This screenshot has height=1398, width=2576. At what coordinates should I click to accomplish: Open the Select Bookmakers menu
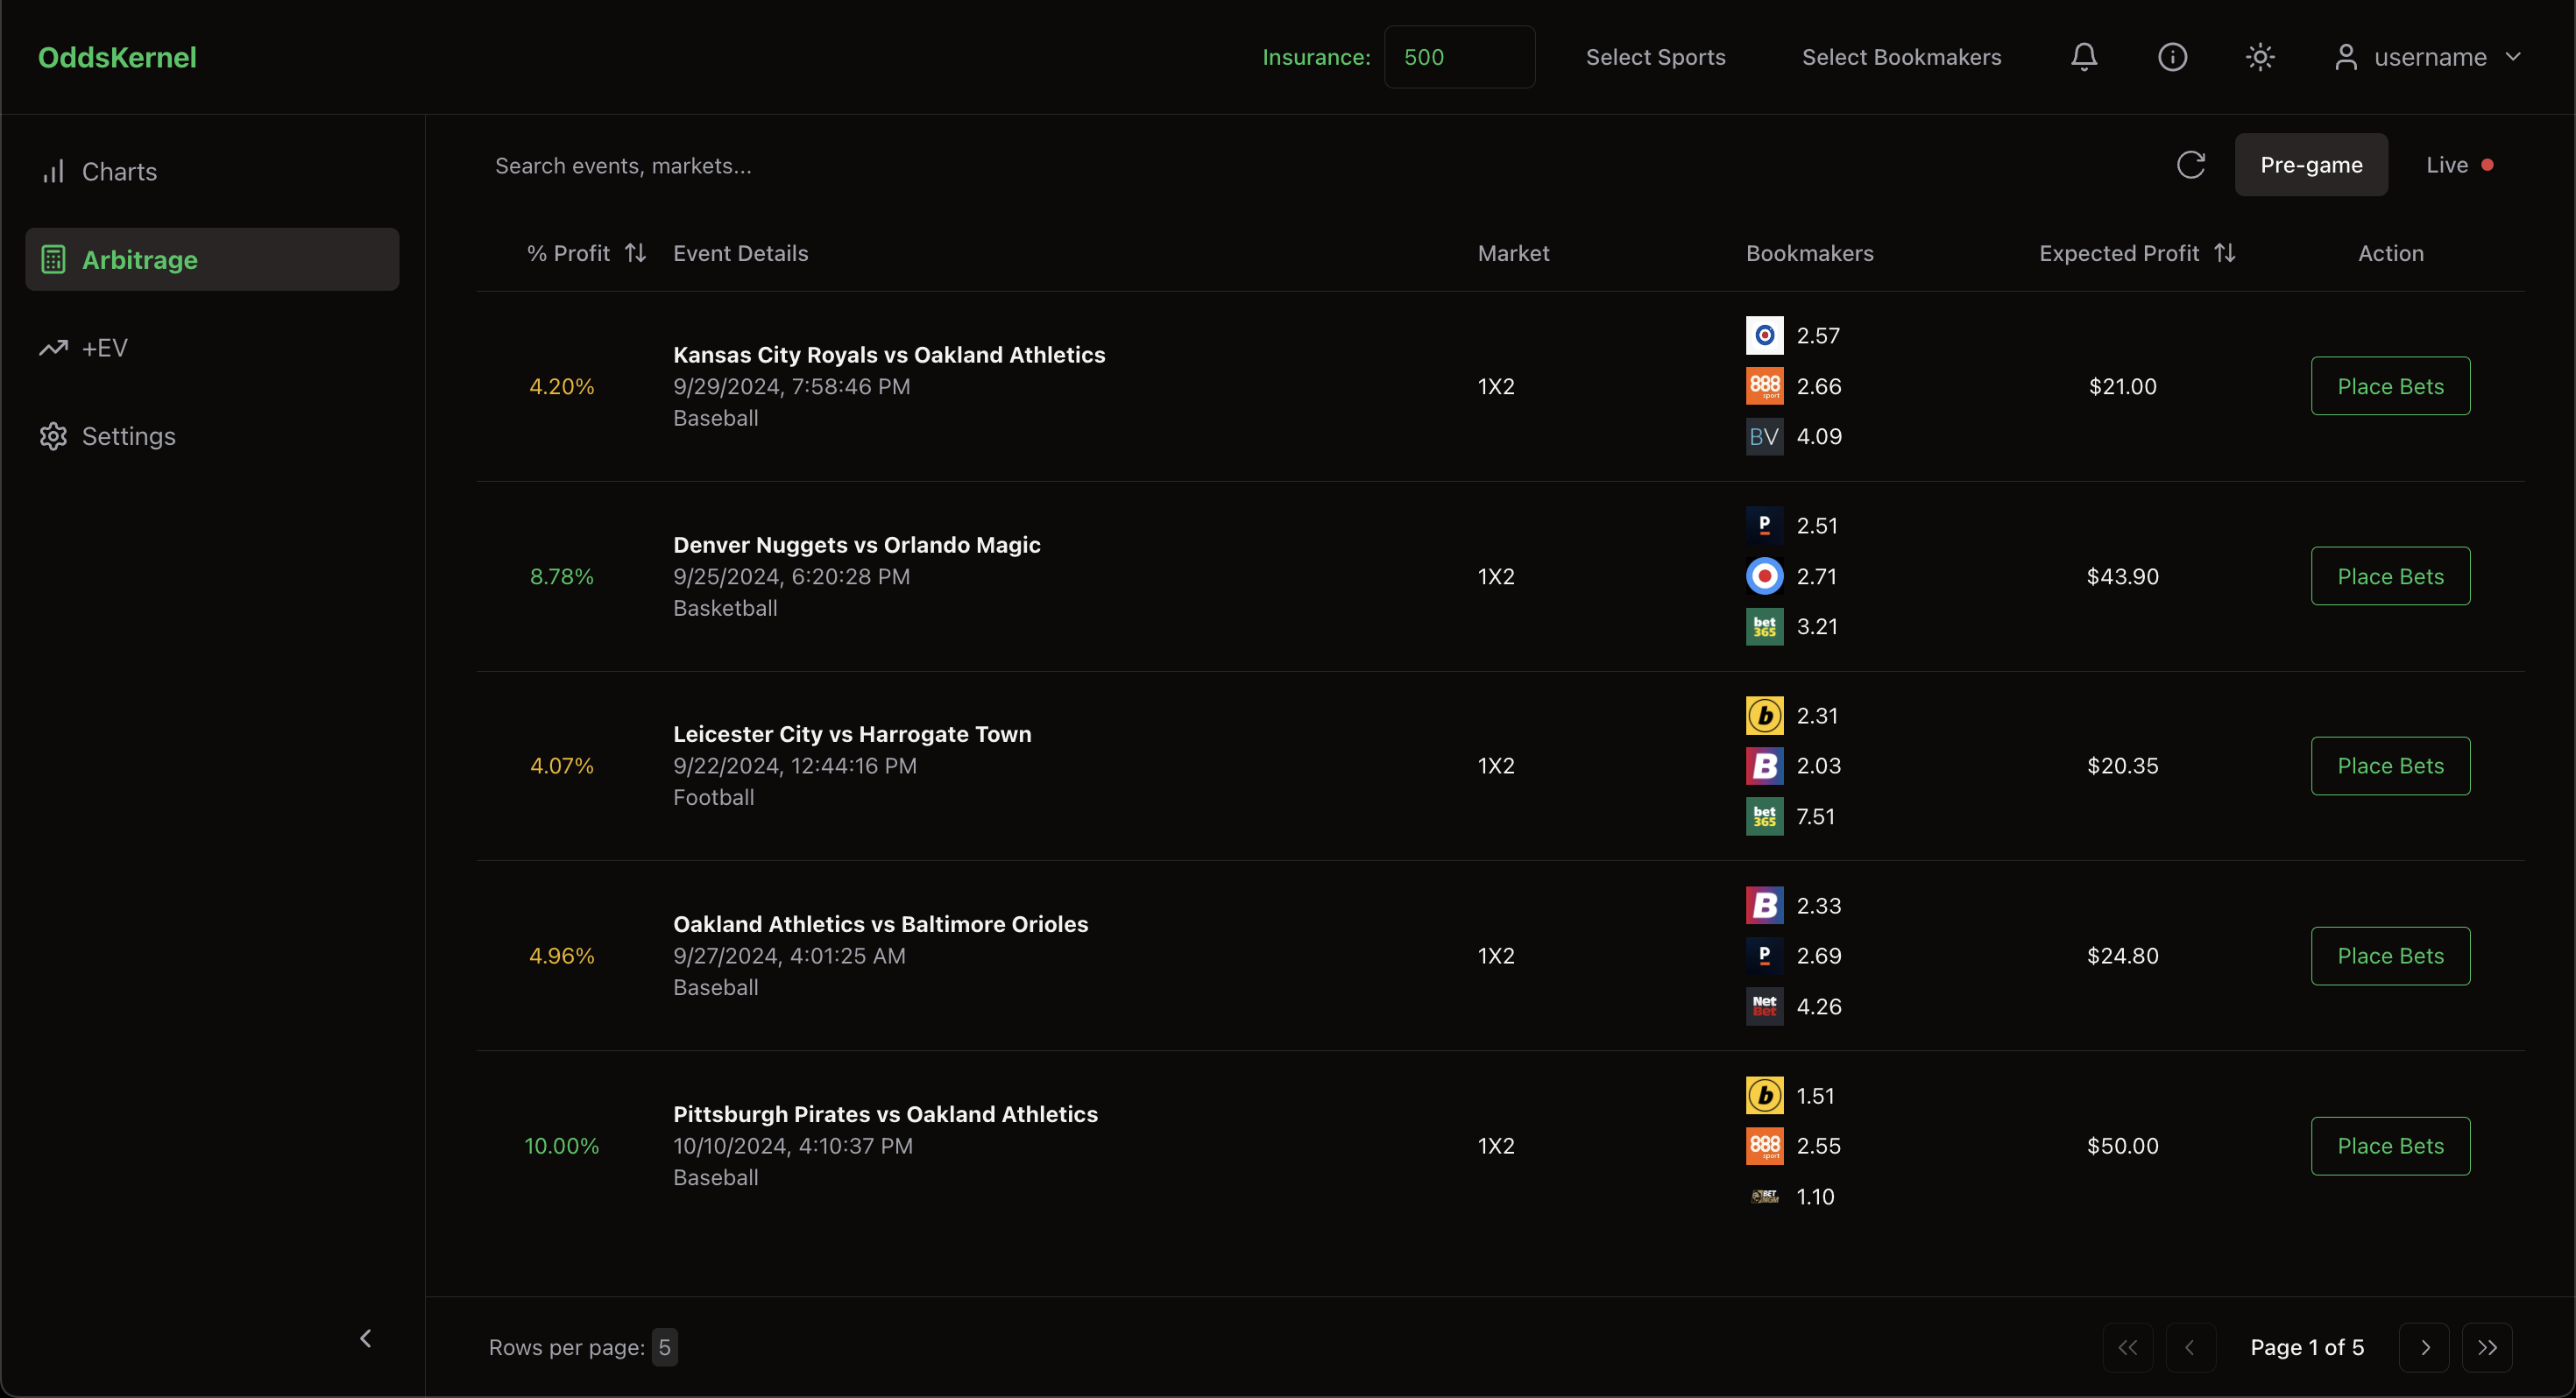(x=1901, y=57)
